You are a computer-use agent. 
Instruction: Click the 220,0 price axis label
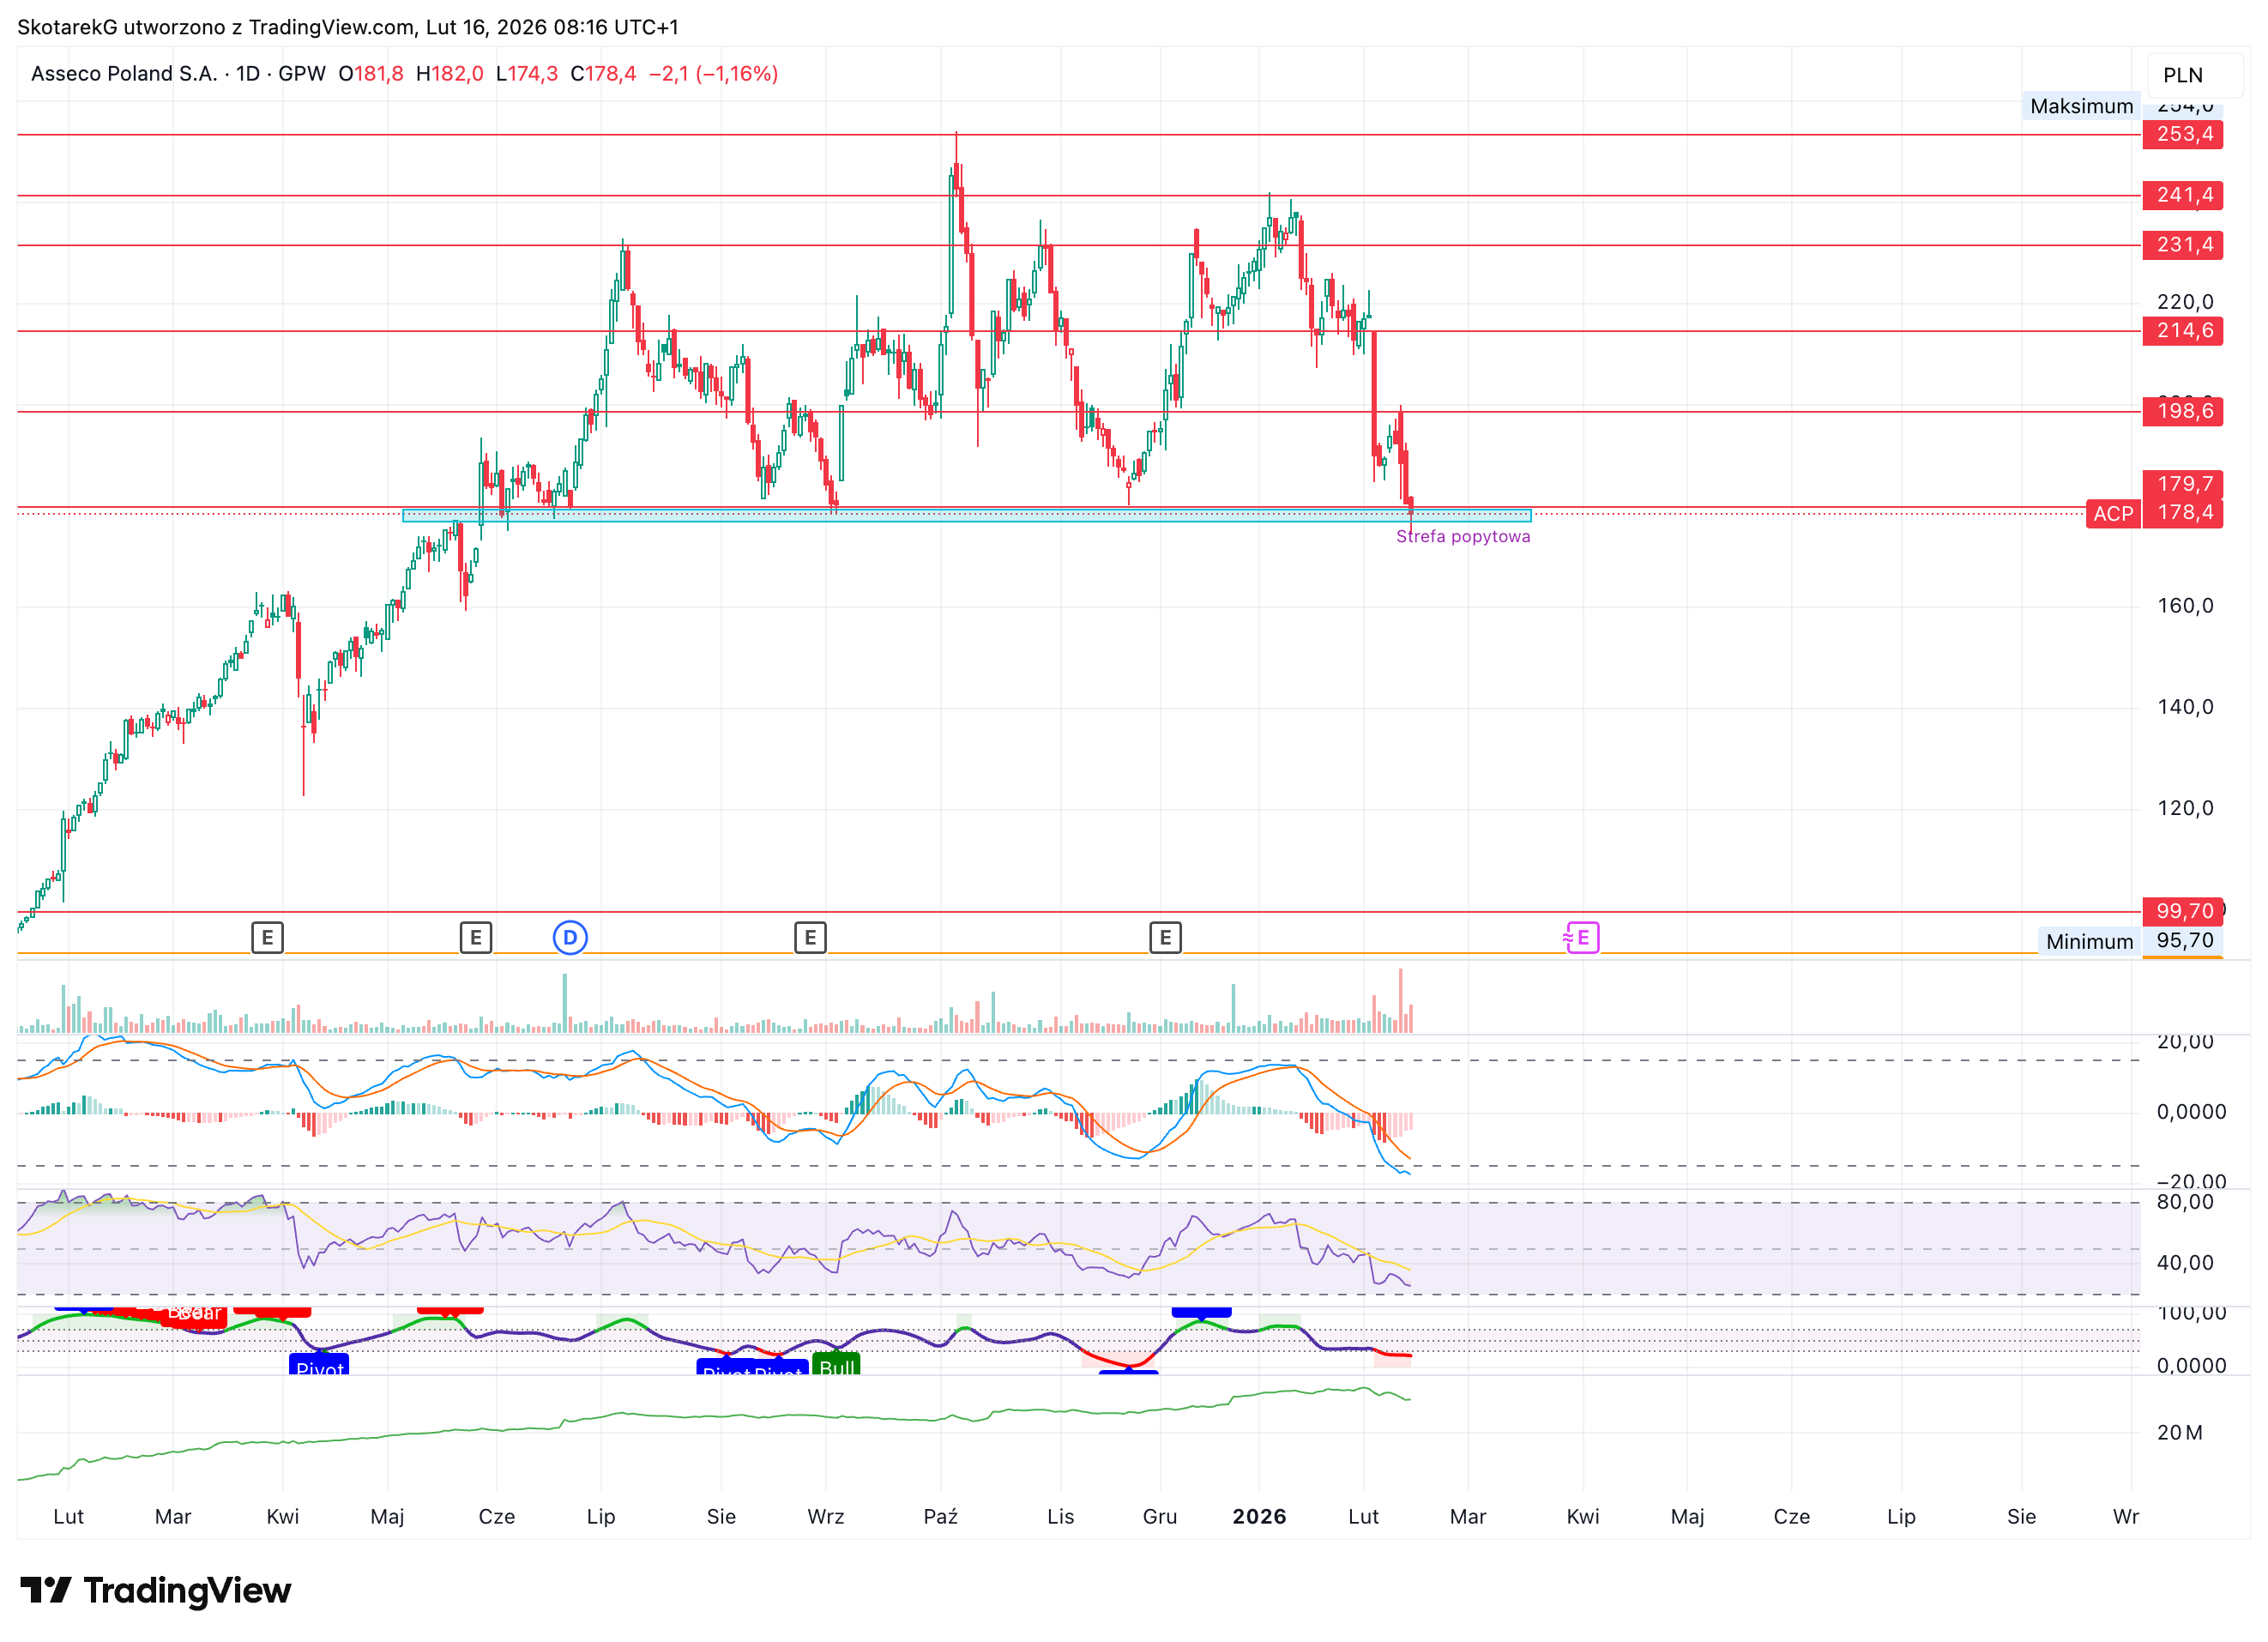pyautogui.click(x=2185, y=302)
